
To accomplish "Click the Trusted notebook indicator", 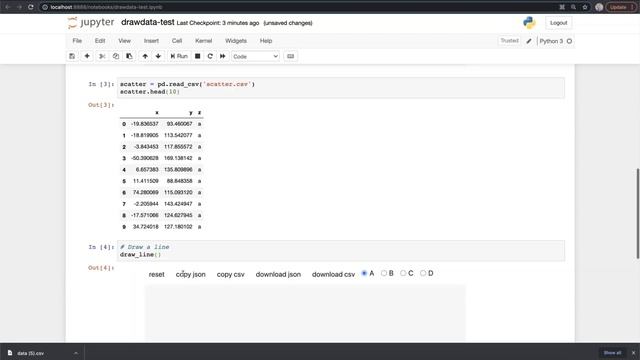I will [509, 41].
